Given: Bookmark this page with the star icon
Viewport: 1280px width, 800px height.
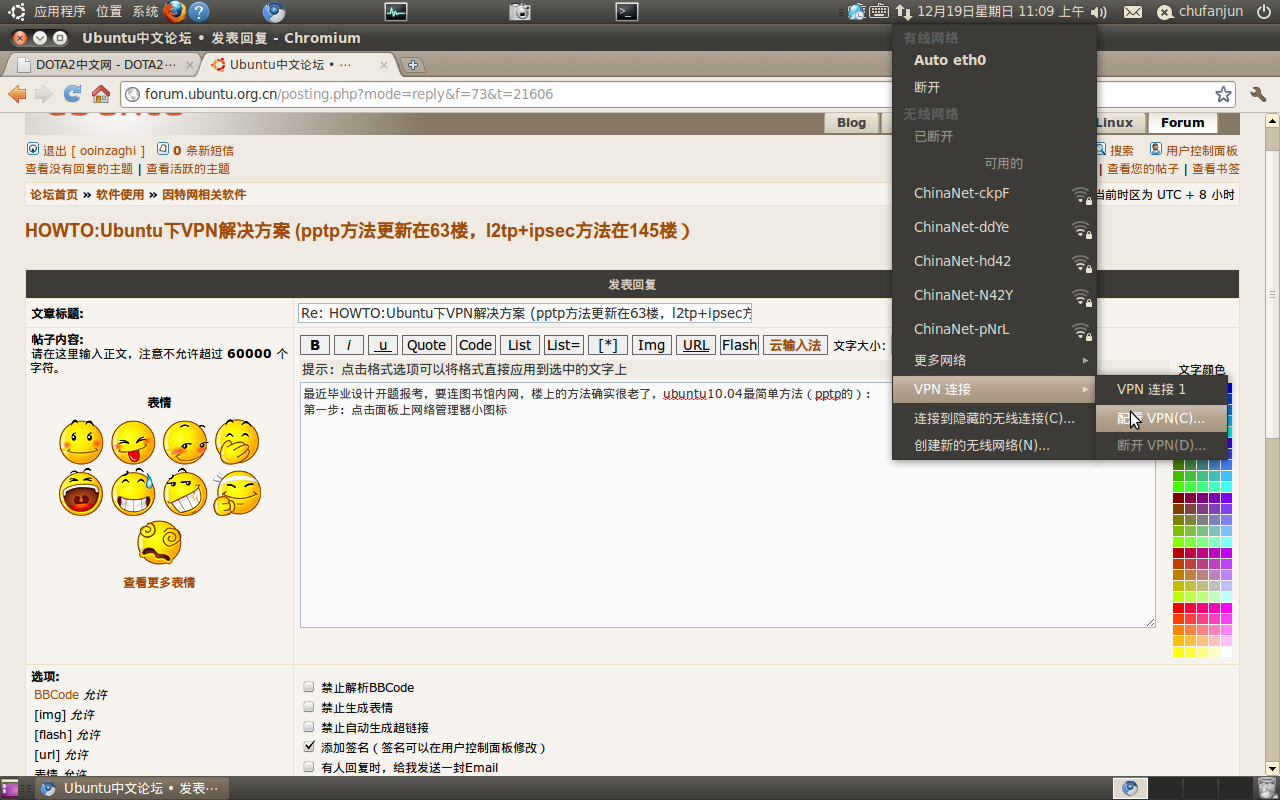Looking at the screenshot, I should click(x=1223, y=94).
